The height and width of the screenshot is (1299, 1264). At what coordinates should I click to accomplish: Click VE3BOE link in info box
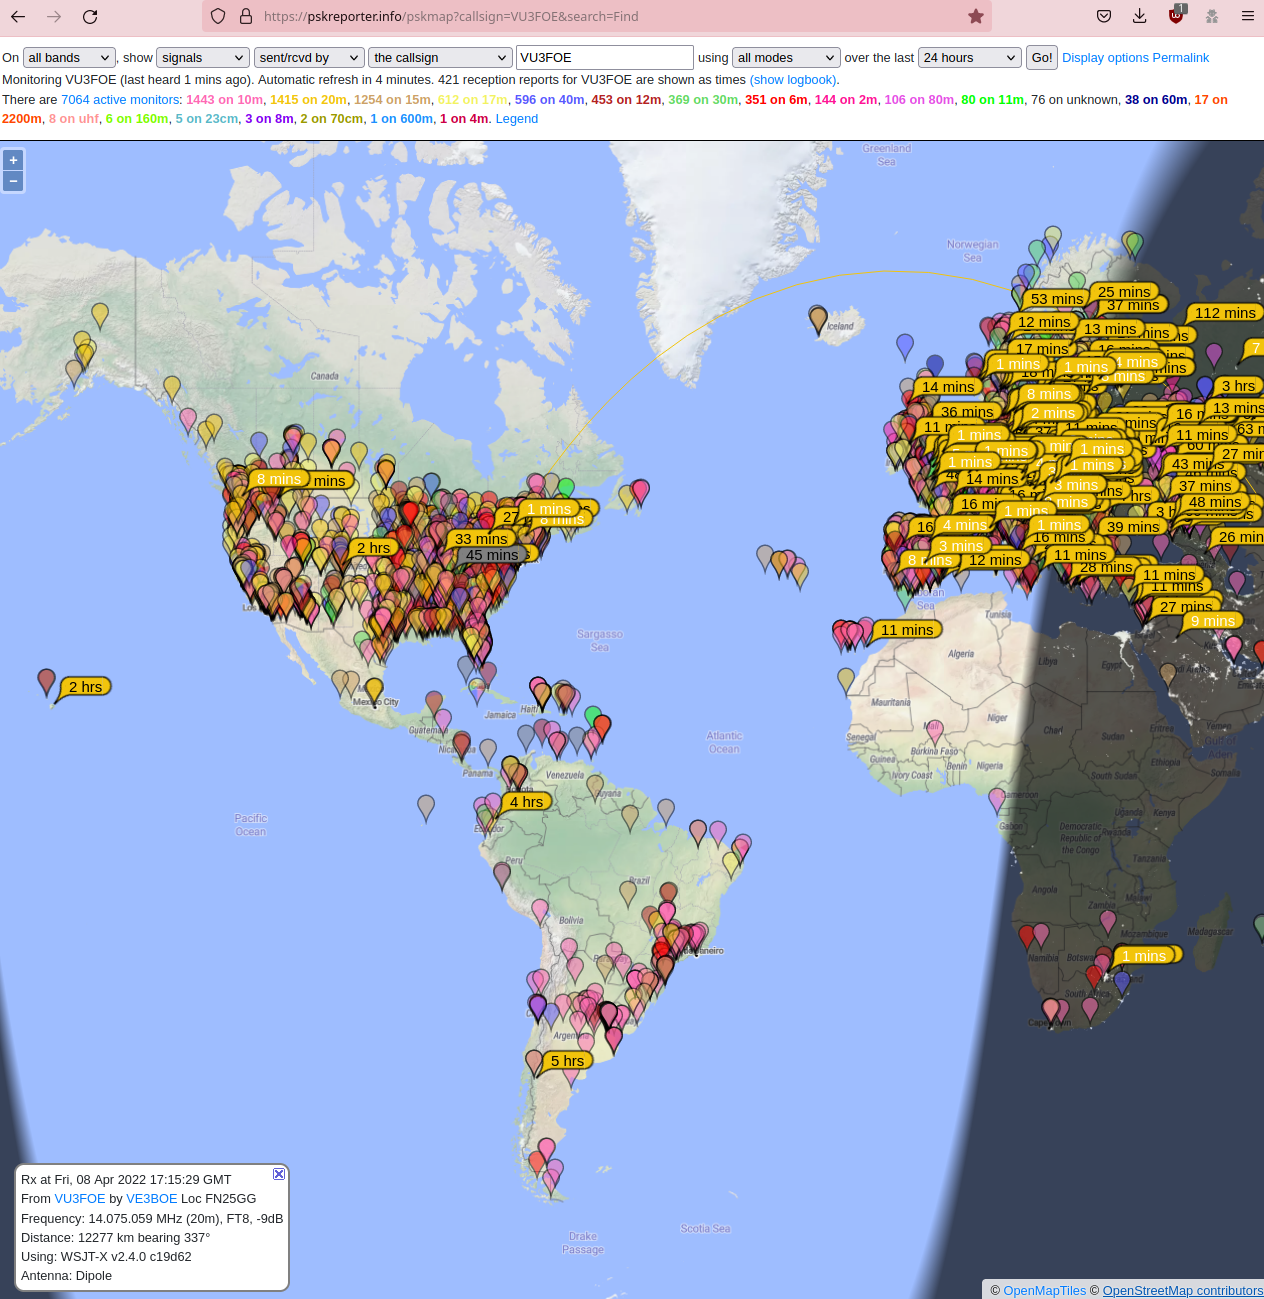pyautogui.click(x=152, y=1199)
